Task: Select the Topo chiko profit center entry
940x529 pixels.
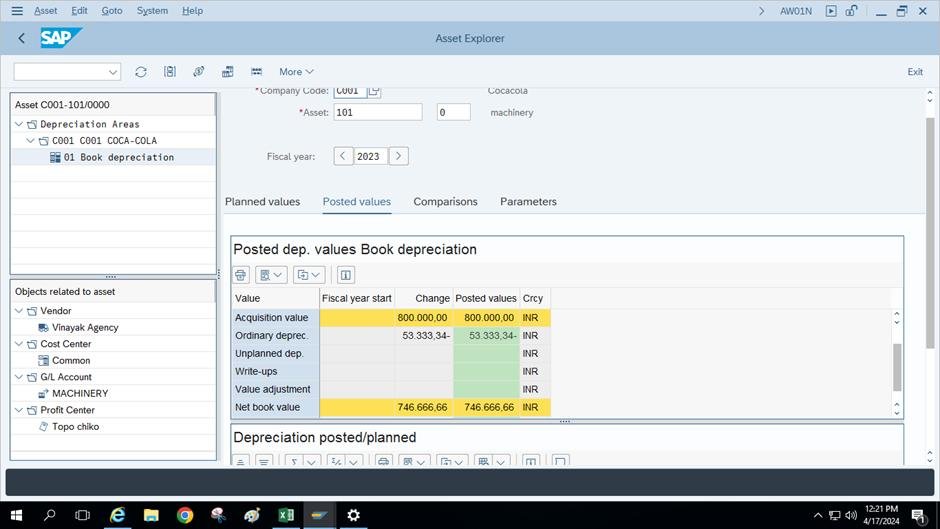Action: pyautogui.click(x=76, y=426)
